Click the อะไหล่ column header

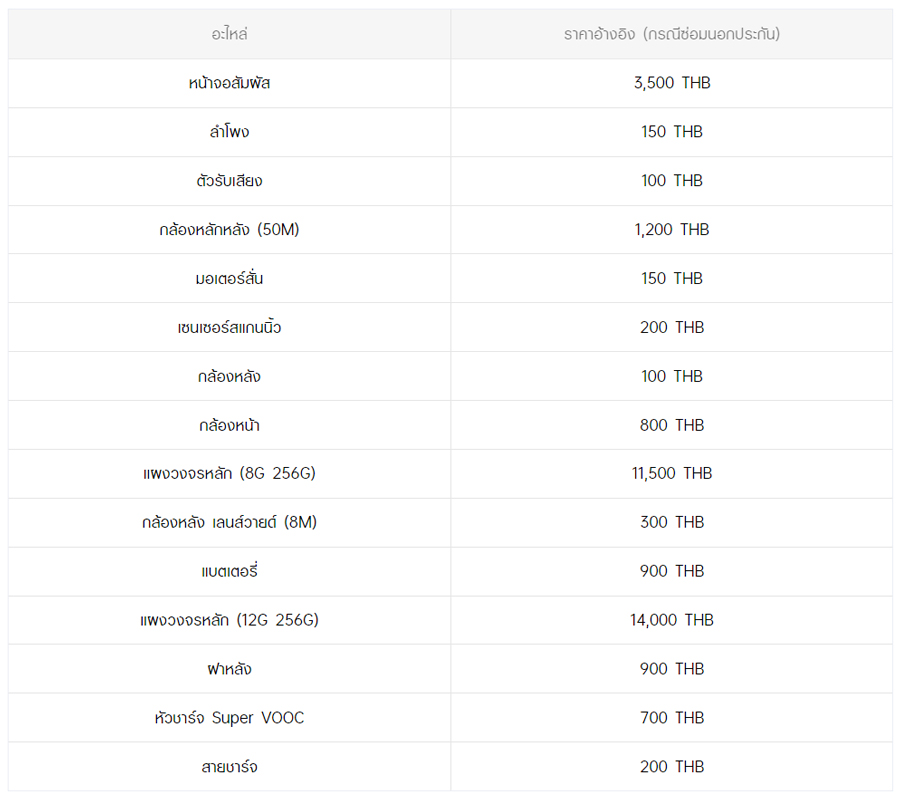click(229, 34)
